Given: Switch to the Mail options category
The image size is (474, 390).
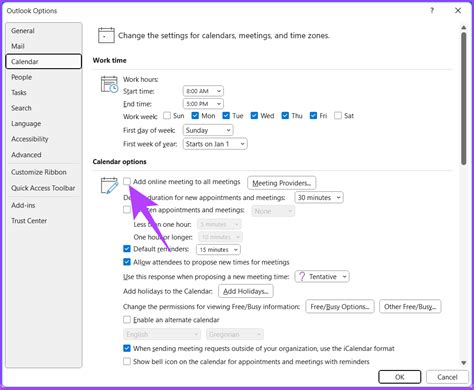Looking at the screenshot, I should coord(18,46).
